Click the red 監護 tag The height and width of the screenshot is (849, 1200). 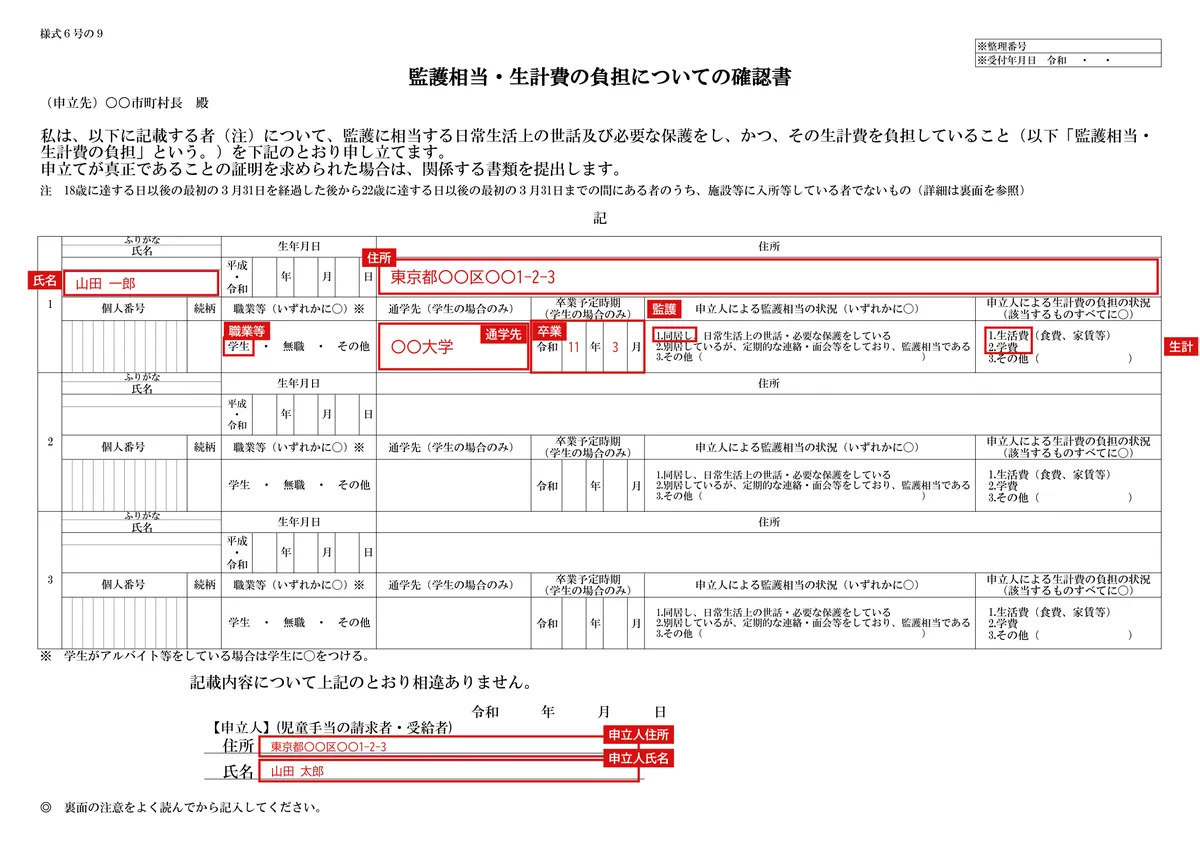click(x=665, y=309)
